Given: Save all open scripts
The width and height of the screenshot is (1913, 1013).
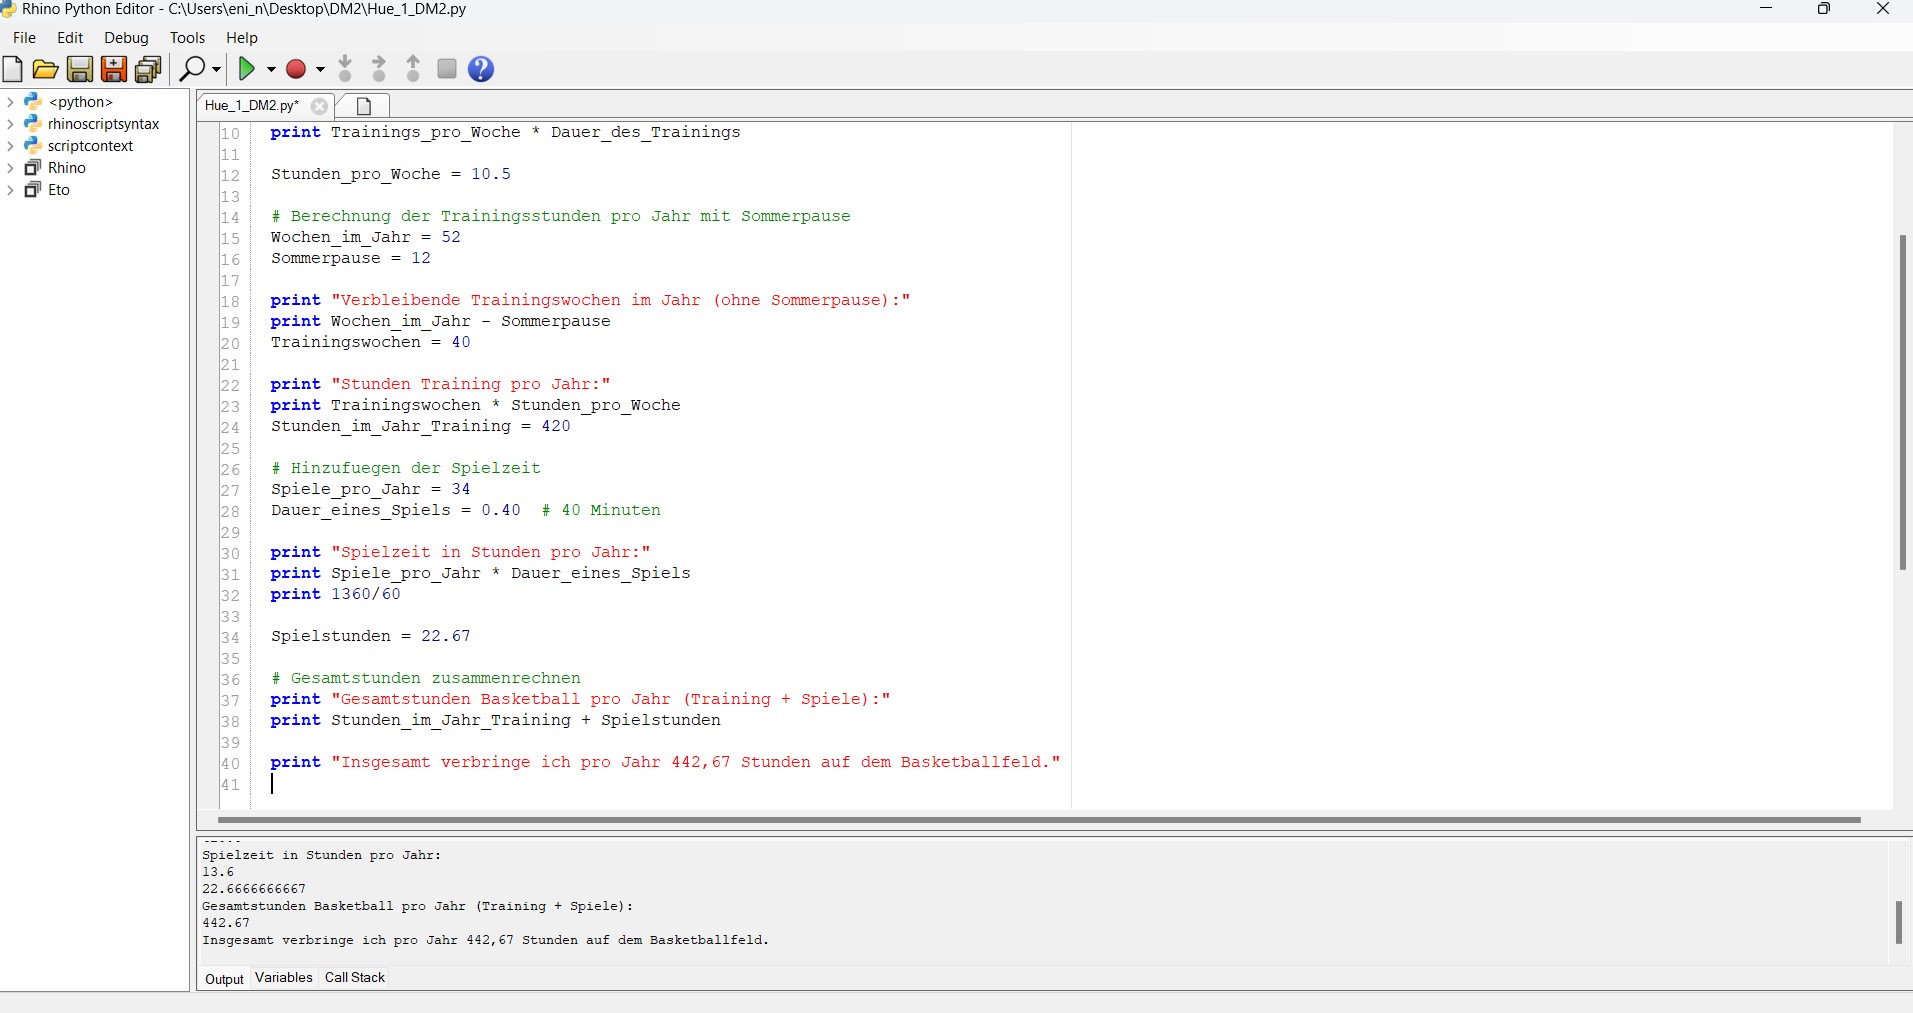Looking at the screenshot, I should pos(148,69).
